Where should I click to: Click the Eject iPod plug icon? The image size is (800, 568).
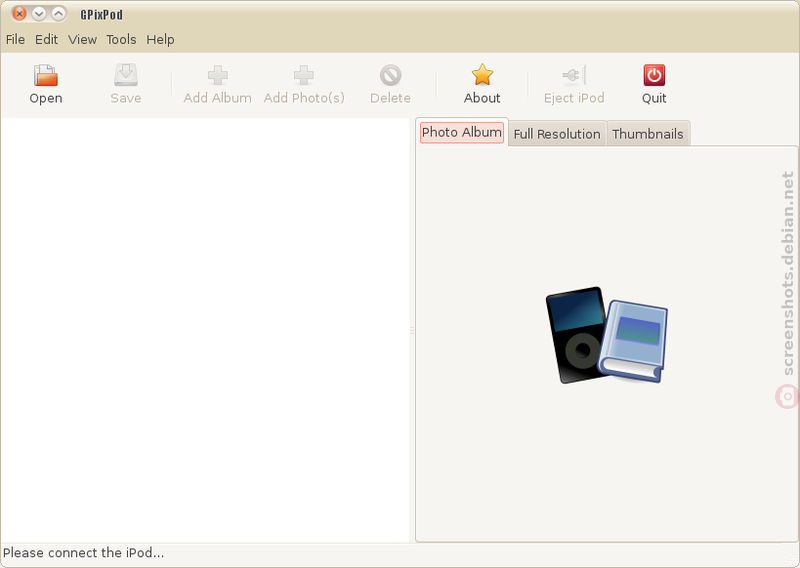[574, 75]
